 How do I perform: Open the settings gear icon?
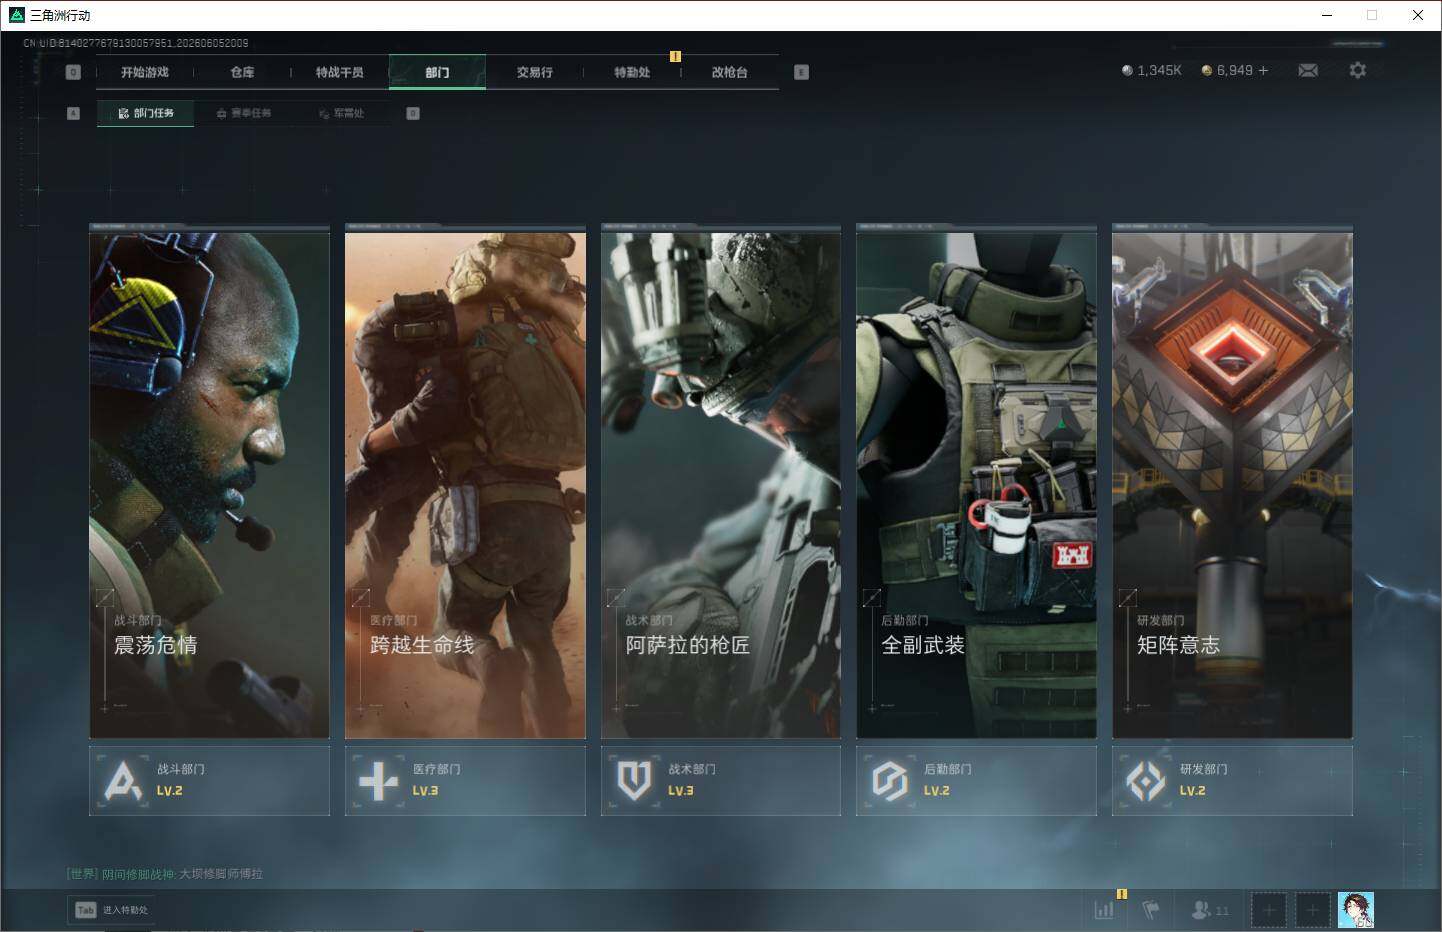(x=1357, y=70)
